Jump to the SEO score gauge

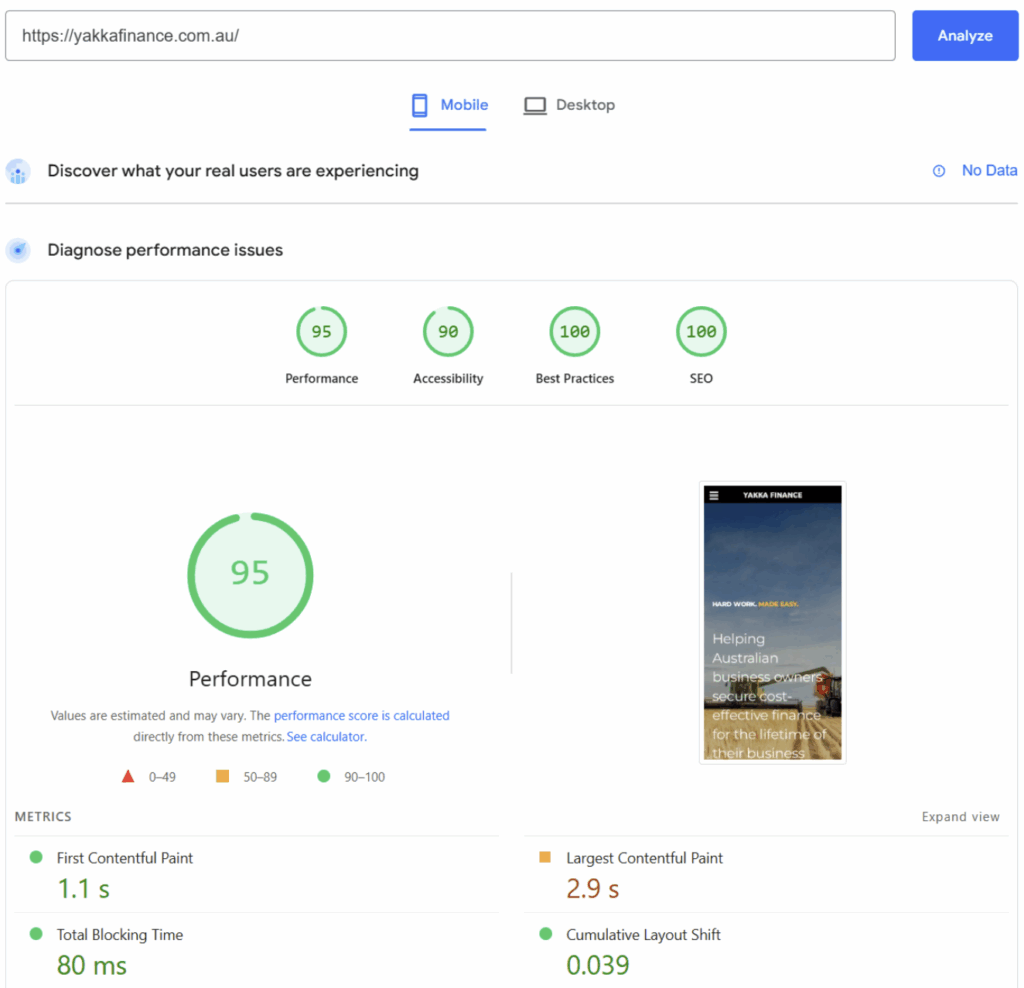(x=701, y=332)
